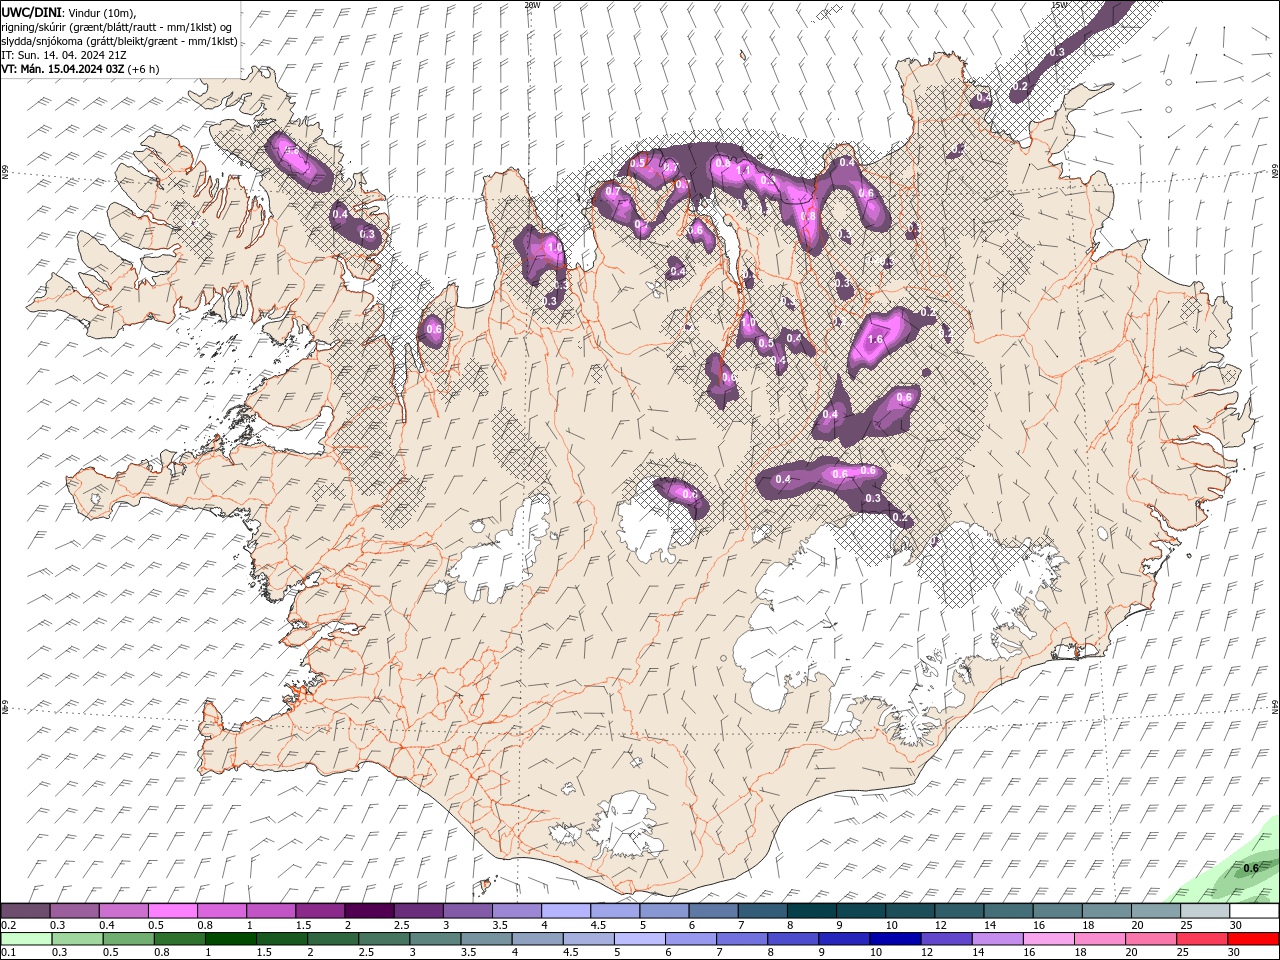Click the rain legend swatch between 0.8 and 1
This screenshot has width=1280, height=960.
tap(179, 938)
